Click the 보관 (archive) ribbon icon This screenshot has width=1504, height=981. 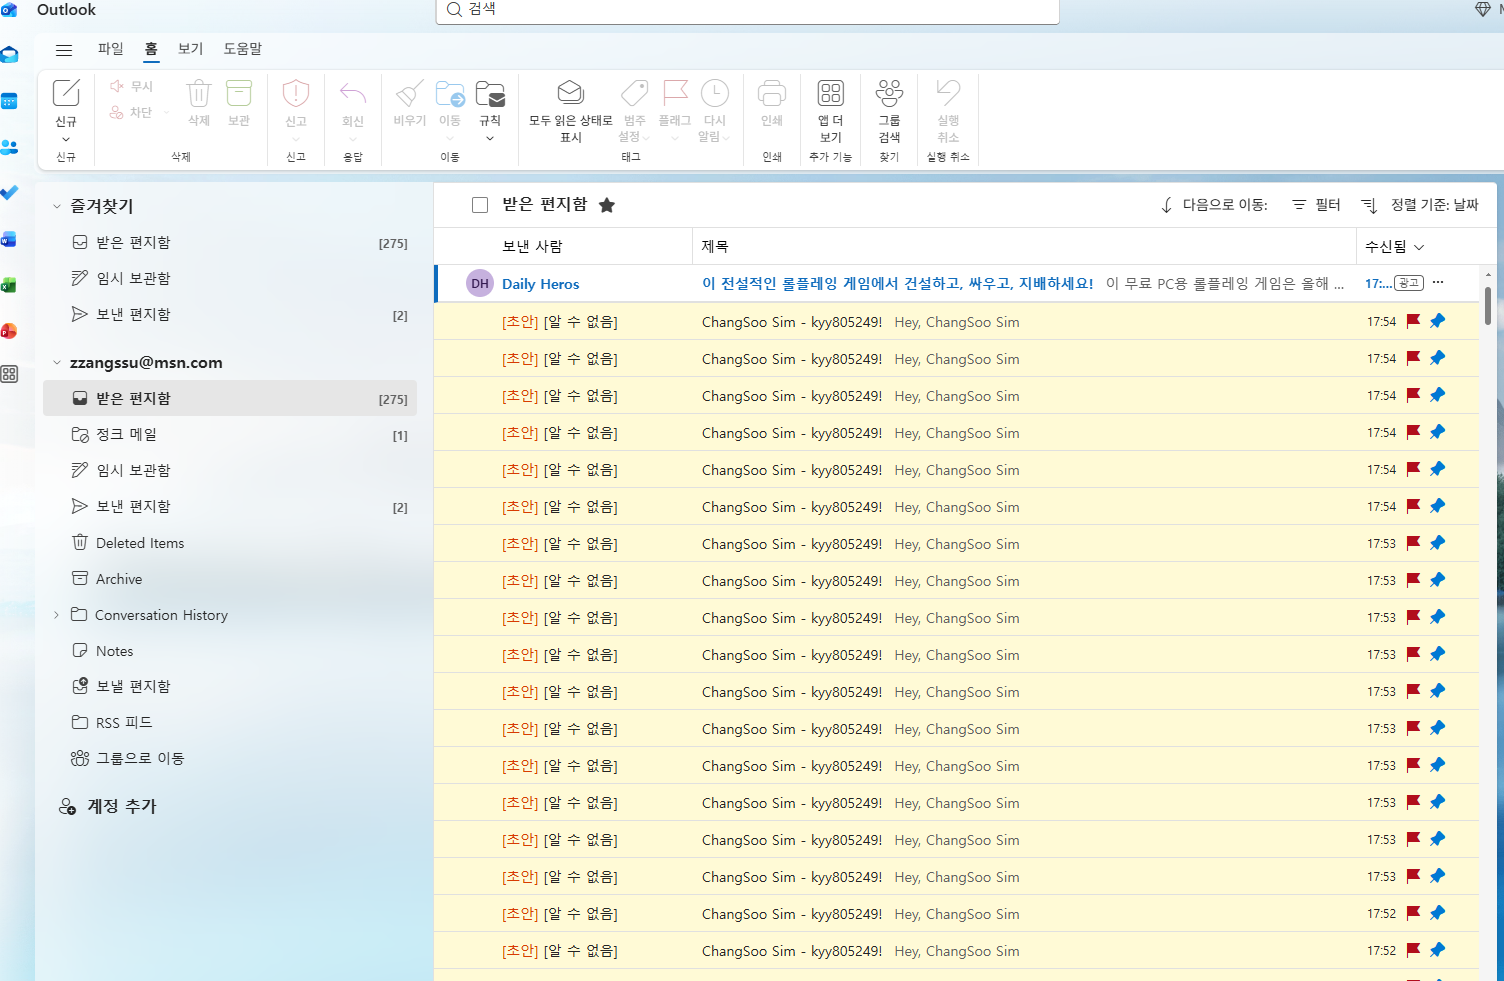click(239, 93)
